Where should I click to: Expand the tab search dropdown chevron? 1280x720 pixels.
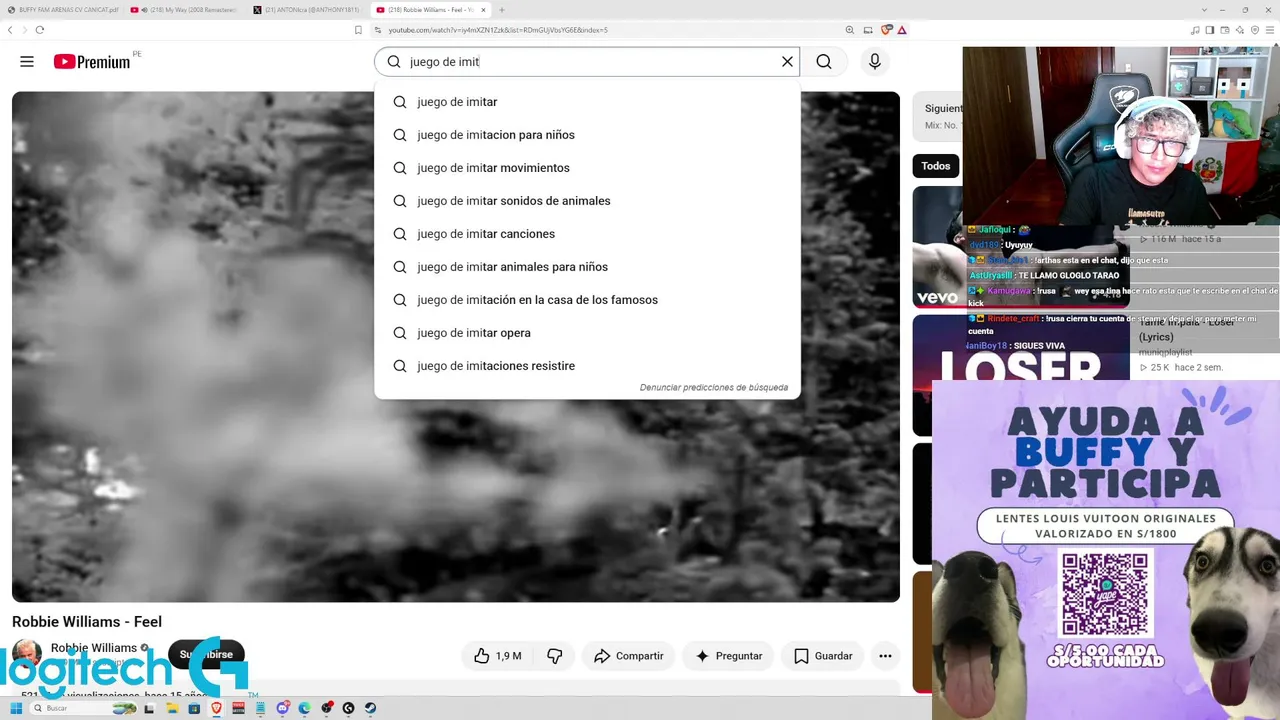[1204, 10]
